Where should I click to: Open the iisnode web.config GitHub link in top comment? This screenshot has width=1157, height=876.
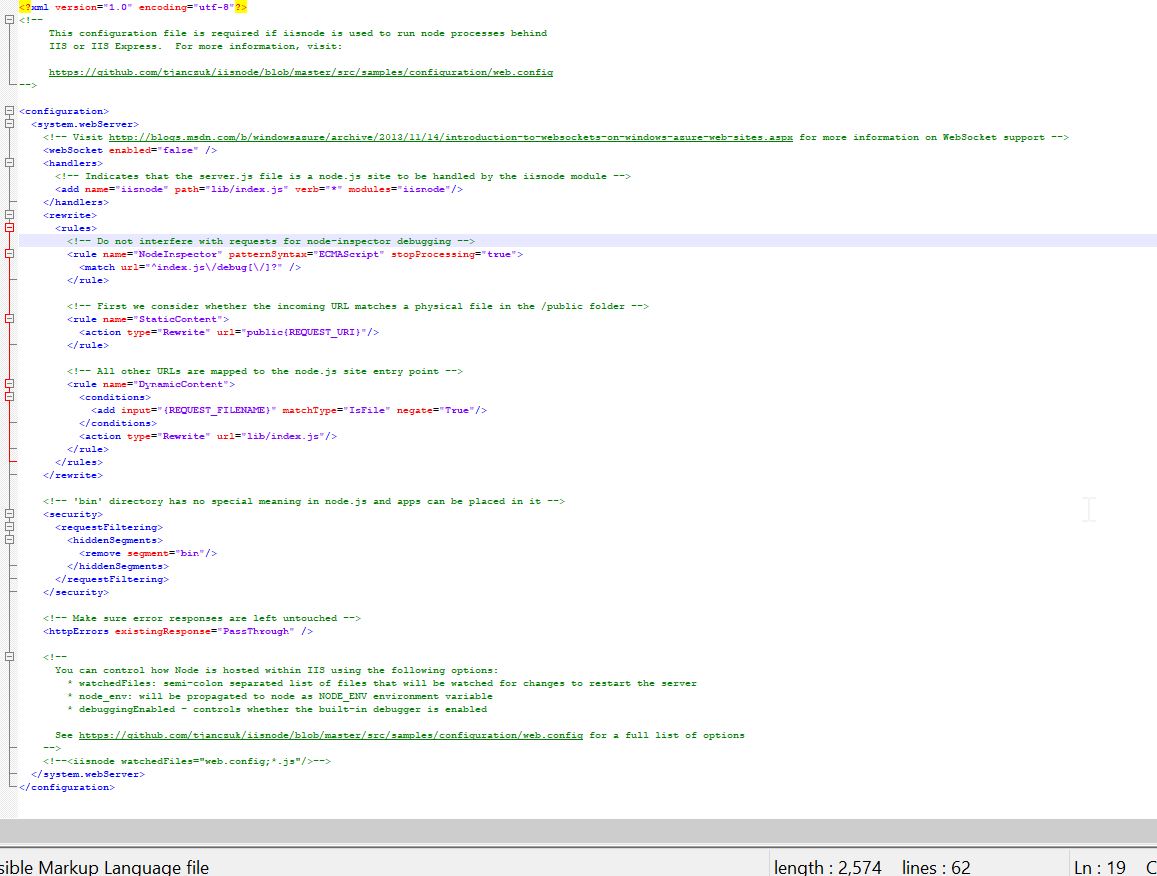pos(301,72)
